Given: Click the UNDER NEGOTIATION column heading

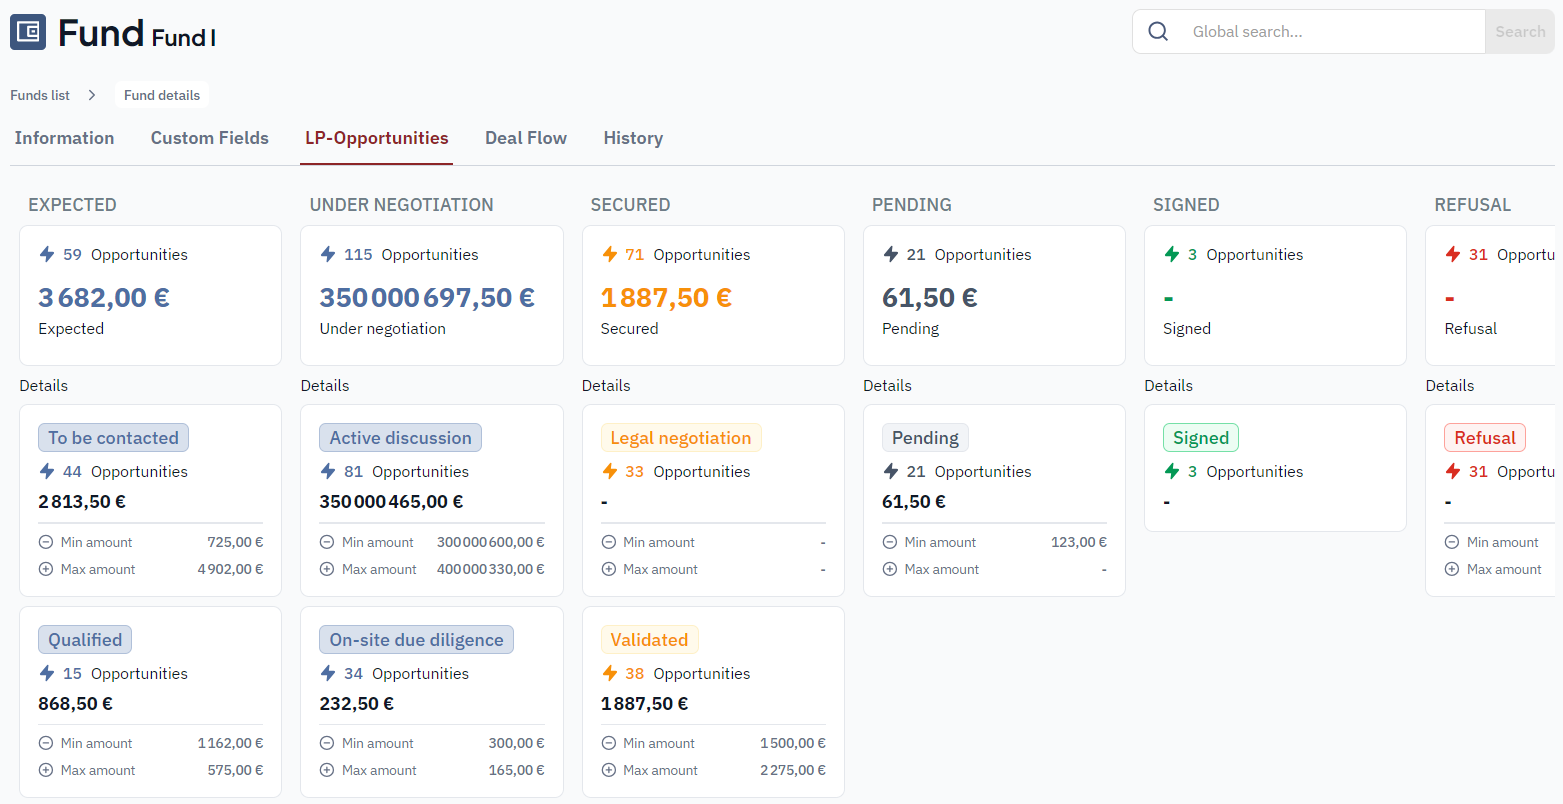Looking at the screenshot, I should point(402,205).
